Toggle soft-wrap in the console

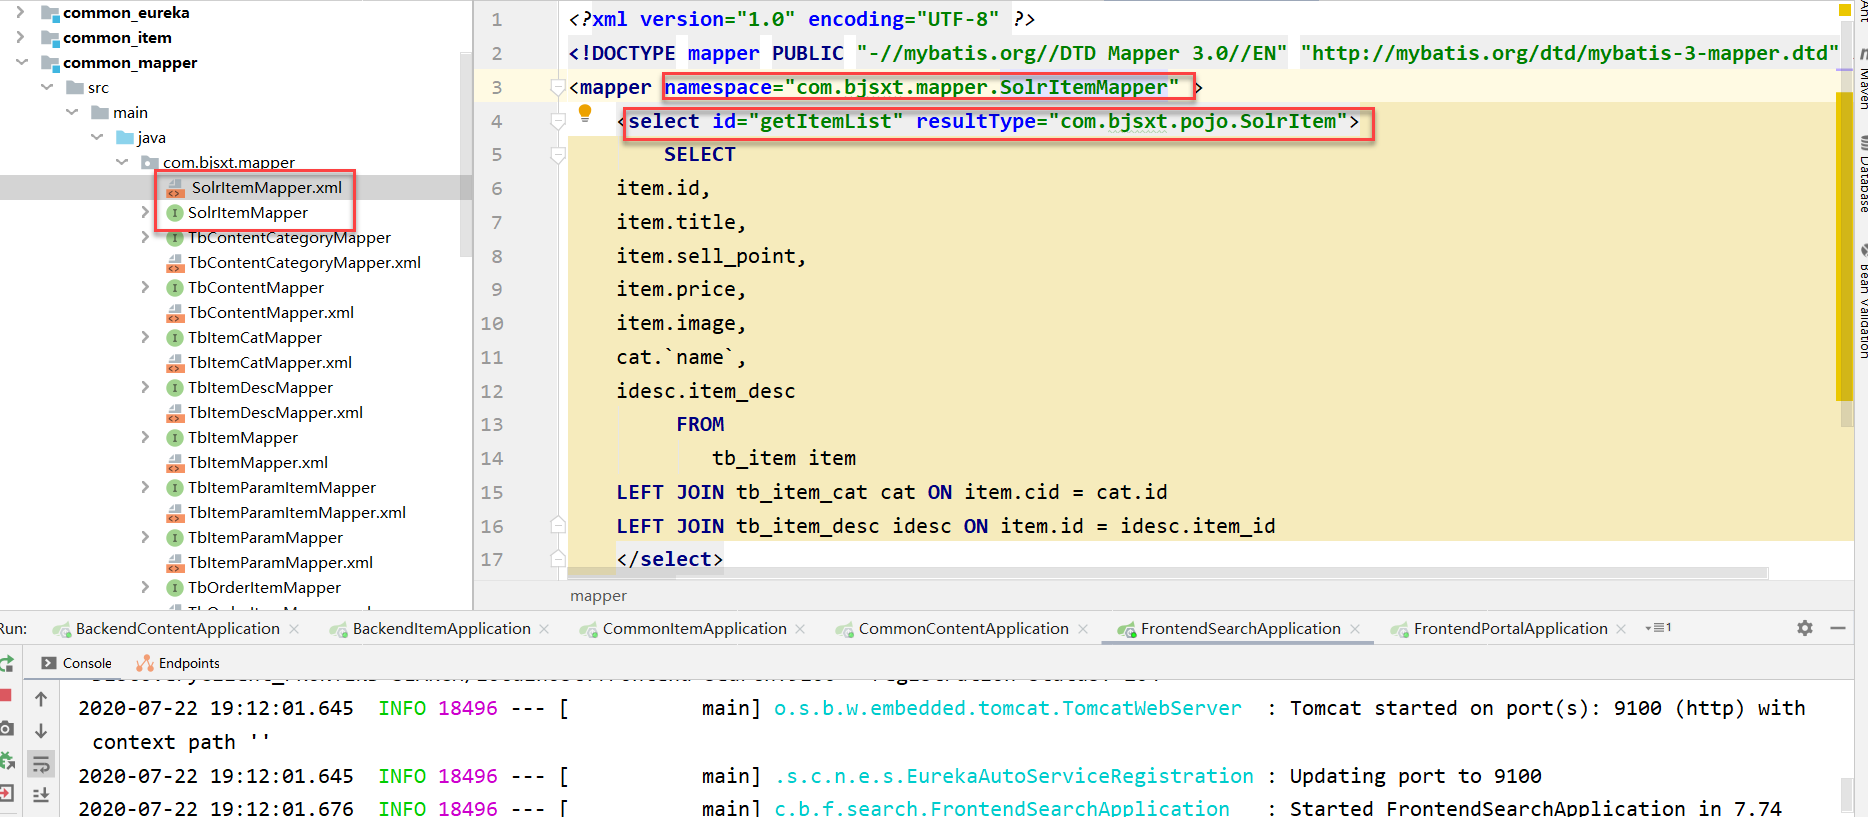[41, 764]
